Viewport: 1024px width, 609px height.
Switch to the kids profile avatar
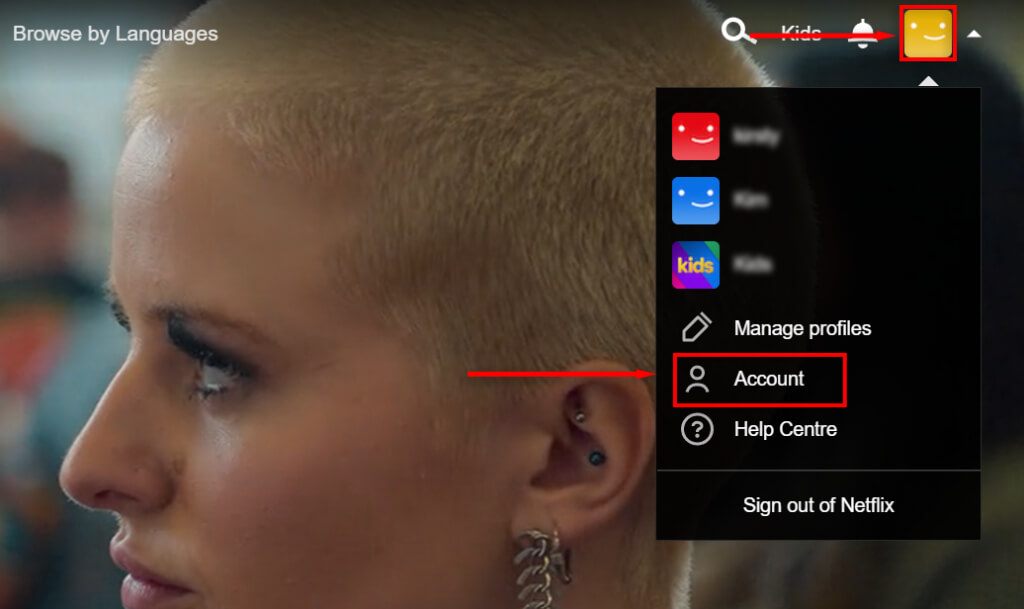point(696,265)
